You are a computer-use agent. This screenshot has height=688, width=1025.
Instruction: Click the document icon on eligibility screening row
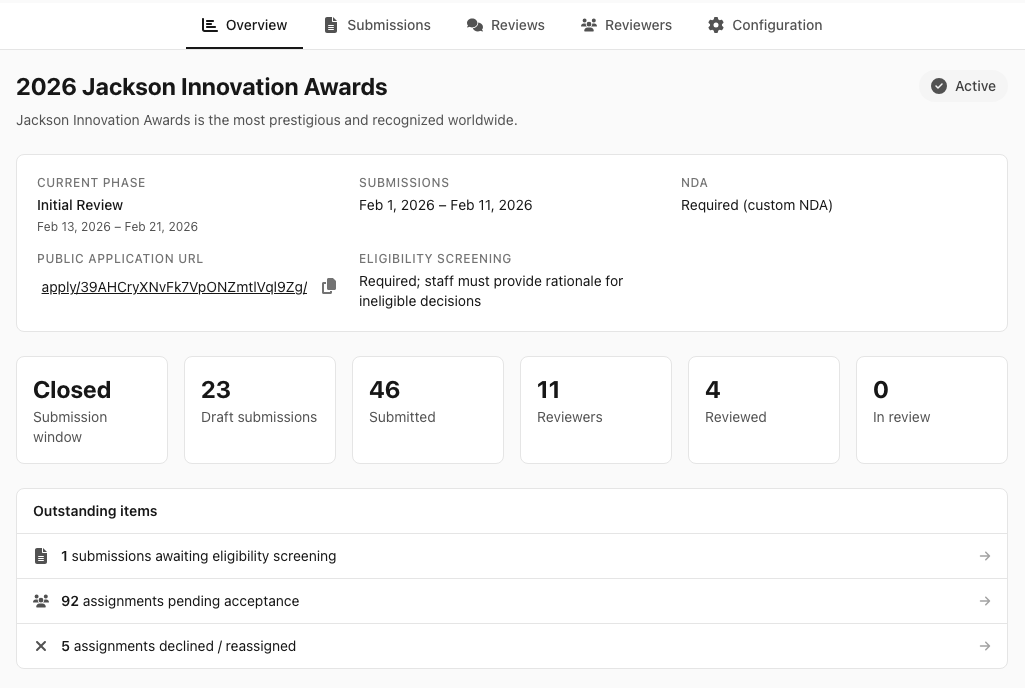(x=41, y=555)
